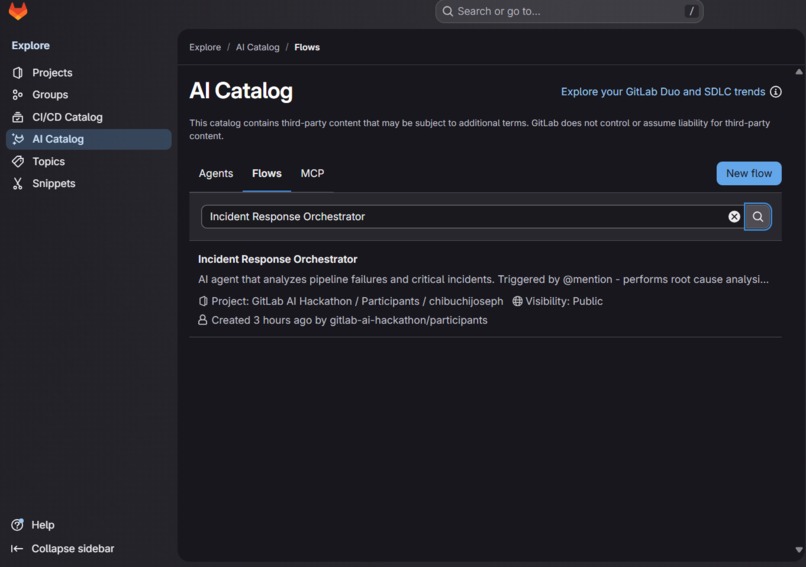
Task: Open the CI/CD Catalog sidebar icon
Action: tap(17, 117)
